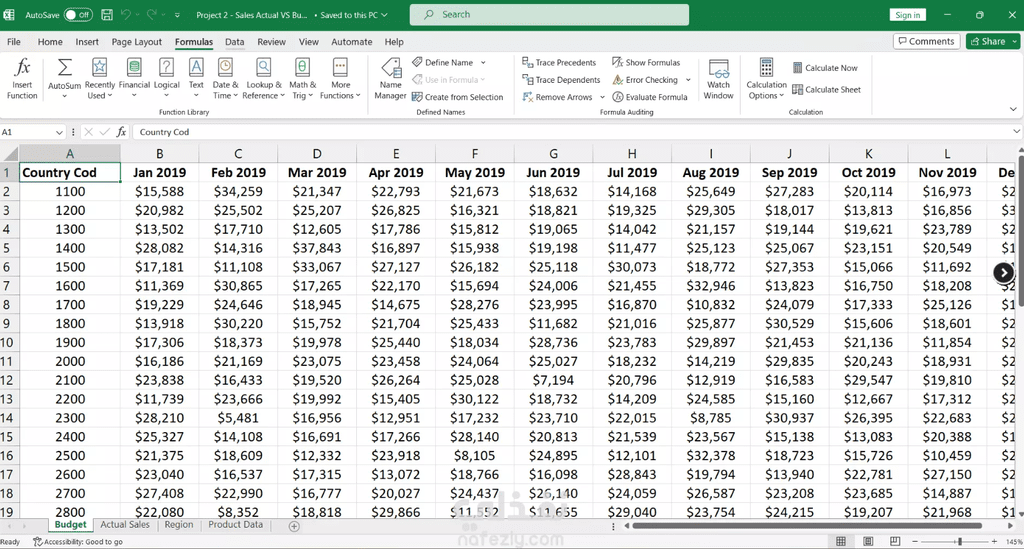Select Page Layout view in status bar
The image size is (1024, 549).
coord(868,541)
